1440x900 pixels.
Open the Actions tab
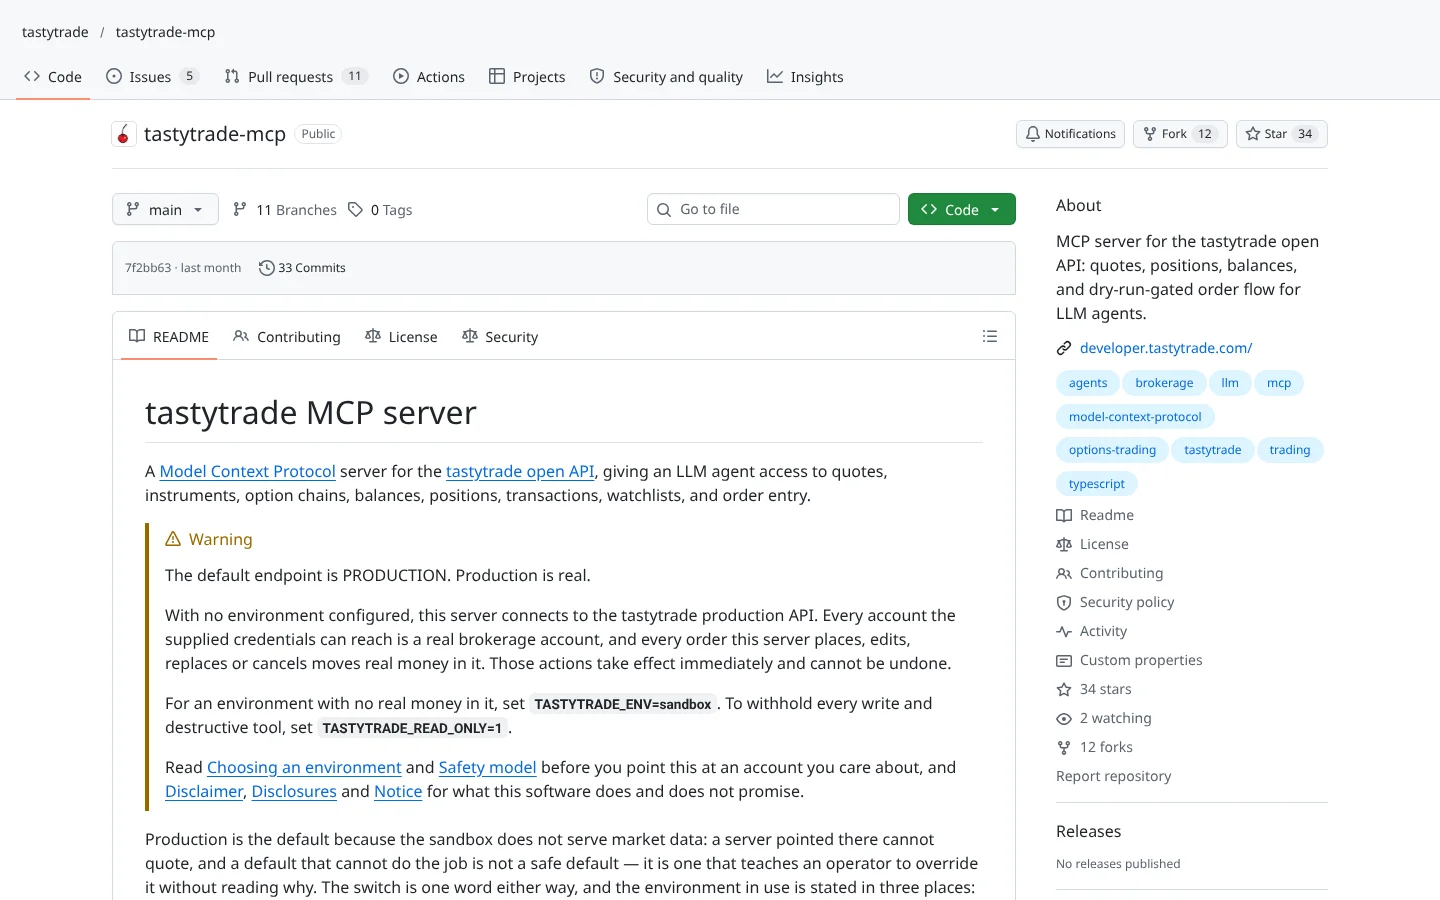429,77
